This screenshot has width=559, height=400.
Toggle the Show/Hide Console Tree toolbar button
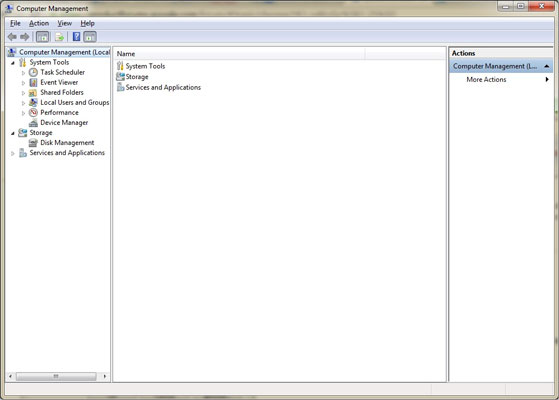tap(42, 37)
